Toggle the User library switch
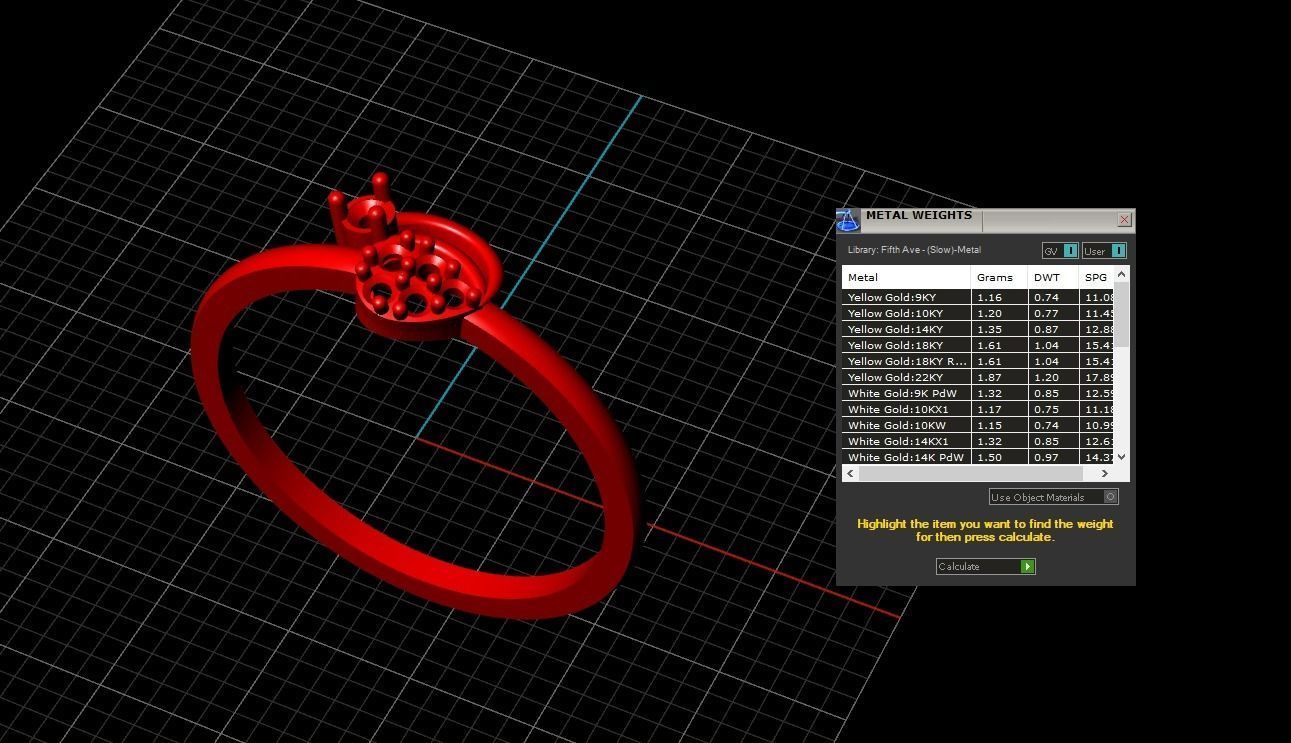The height and width of the screenshot is (743, 1291). (x=1104, y=251)
